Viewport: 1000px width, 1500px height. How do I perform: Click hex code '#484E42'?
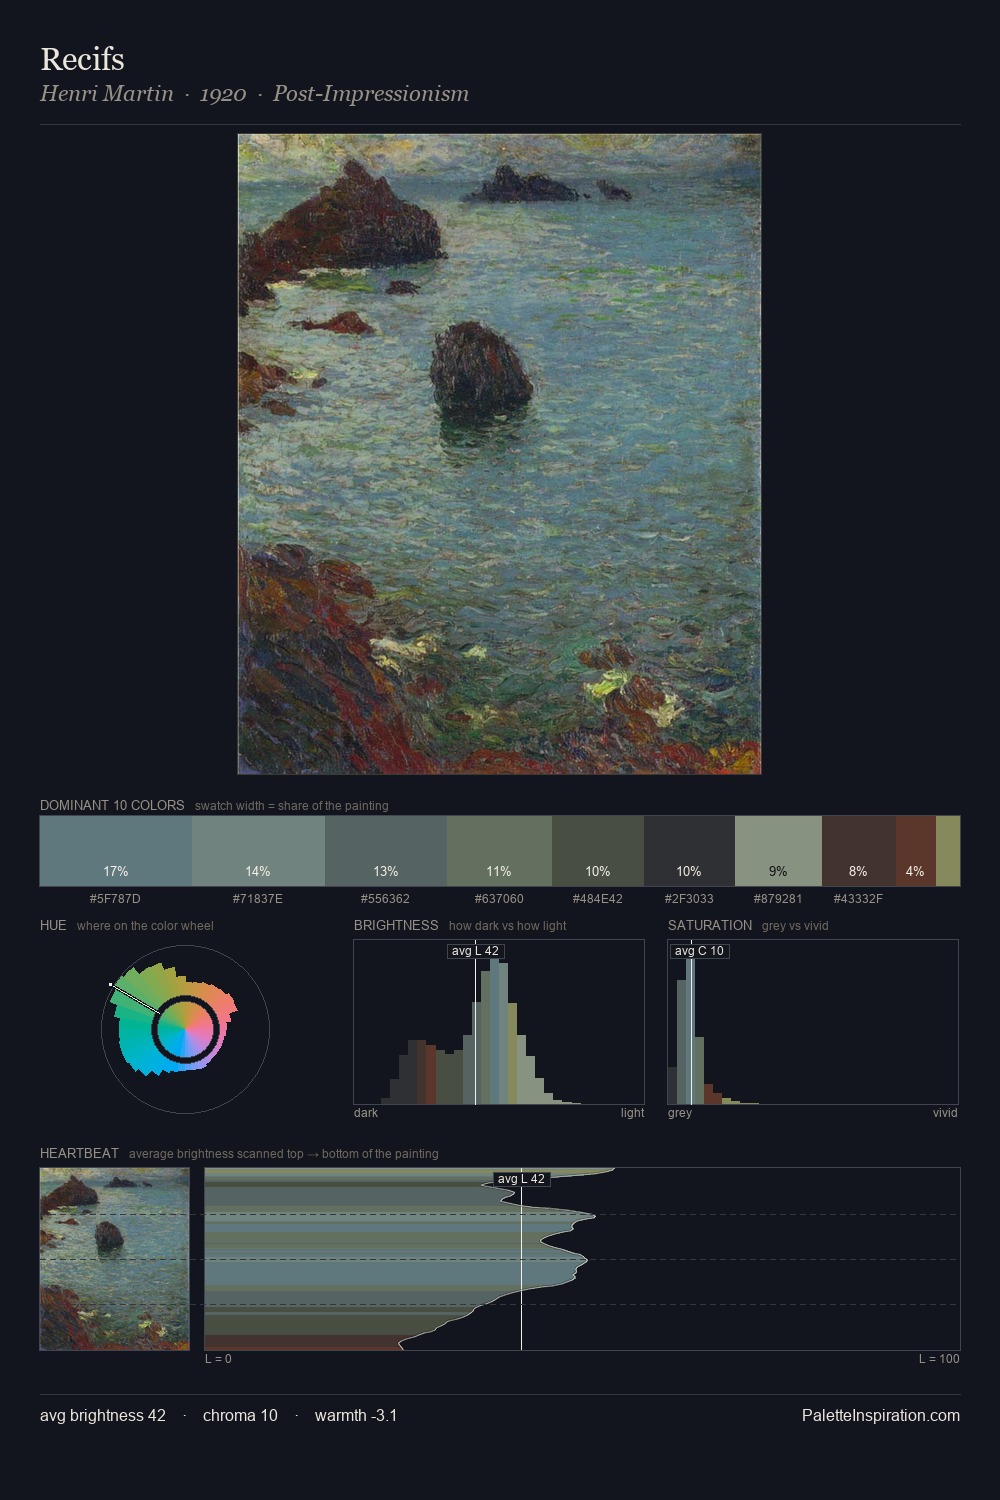[x=598, y=899]
